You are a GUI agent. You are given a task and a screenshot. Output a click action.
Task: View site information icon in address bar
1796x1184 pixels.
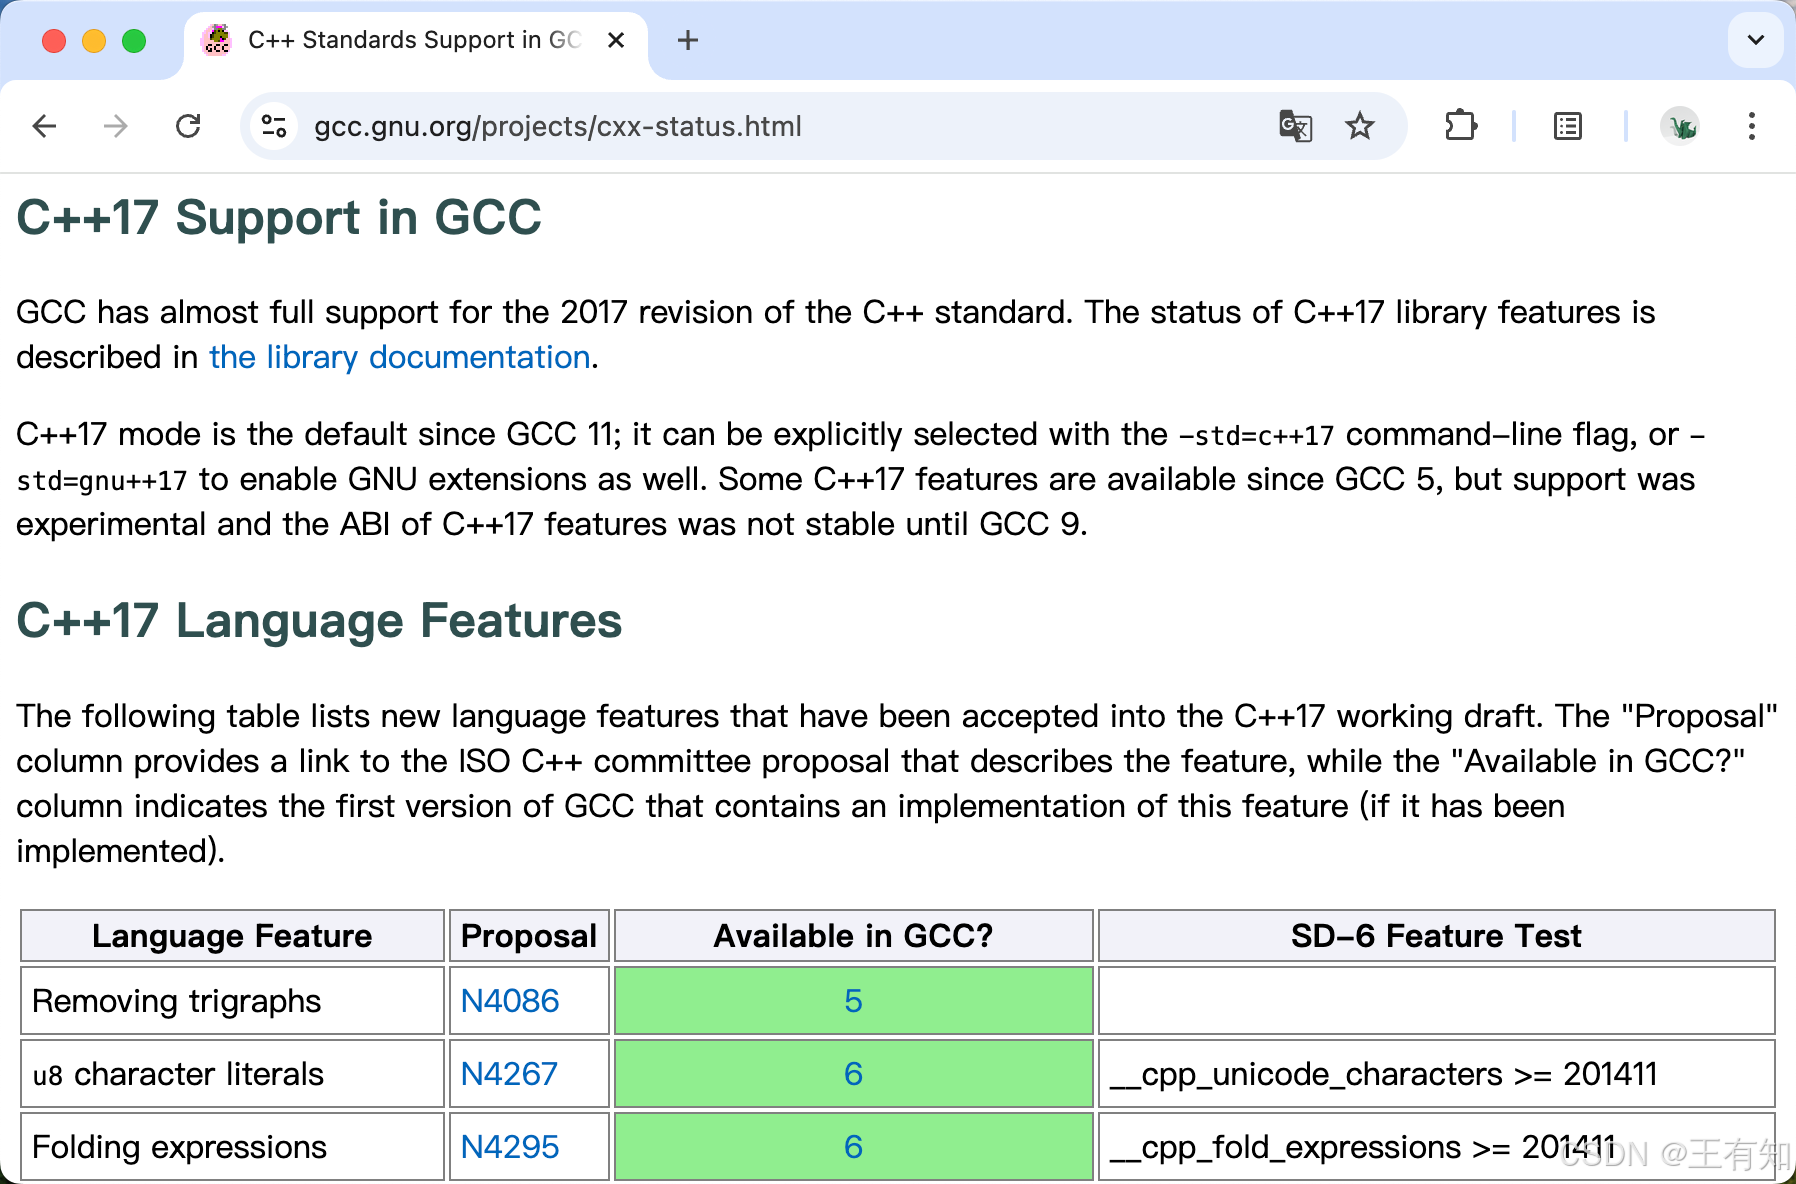(274, 126)
